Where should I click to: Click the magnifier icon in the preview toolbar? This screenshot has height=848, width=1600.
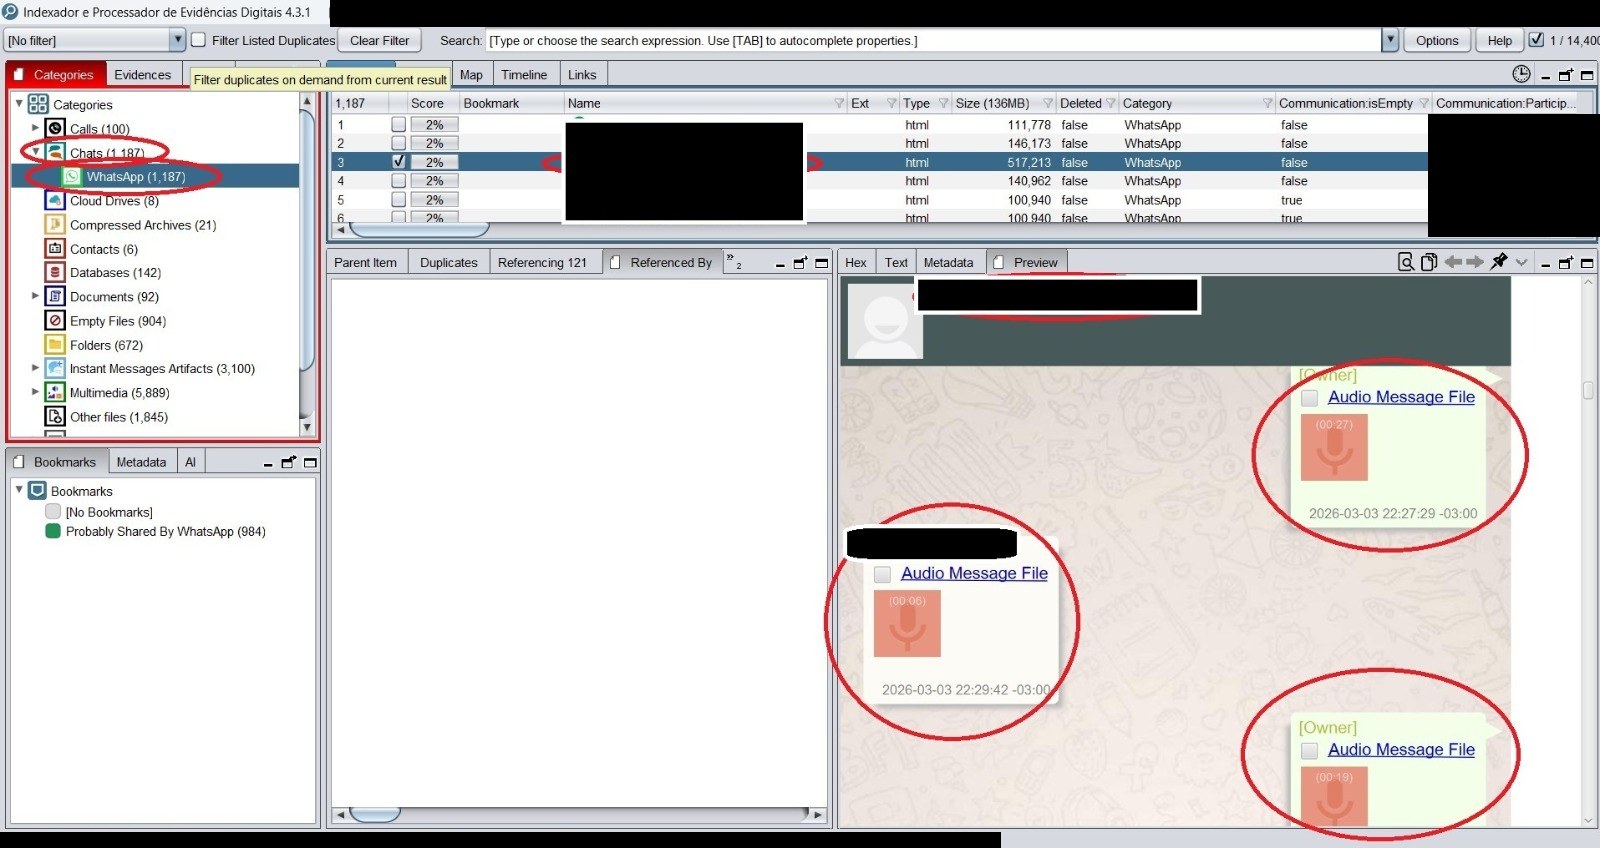coord(1405,262)
